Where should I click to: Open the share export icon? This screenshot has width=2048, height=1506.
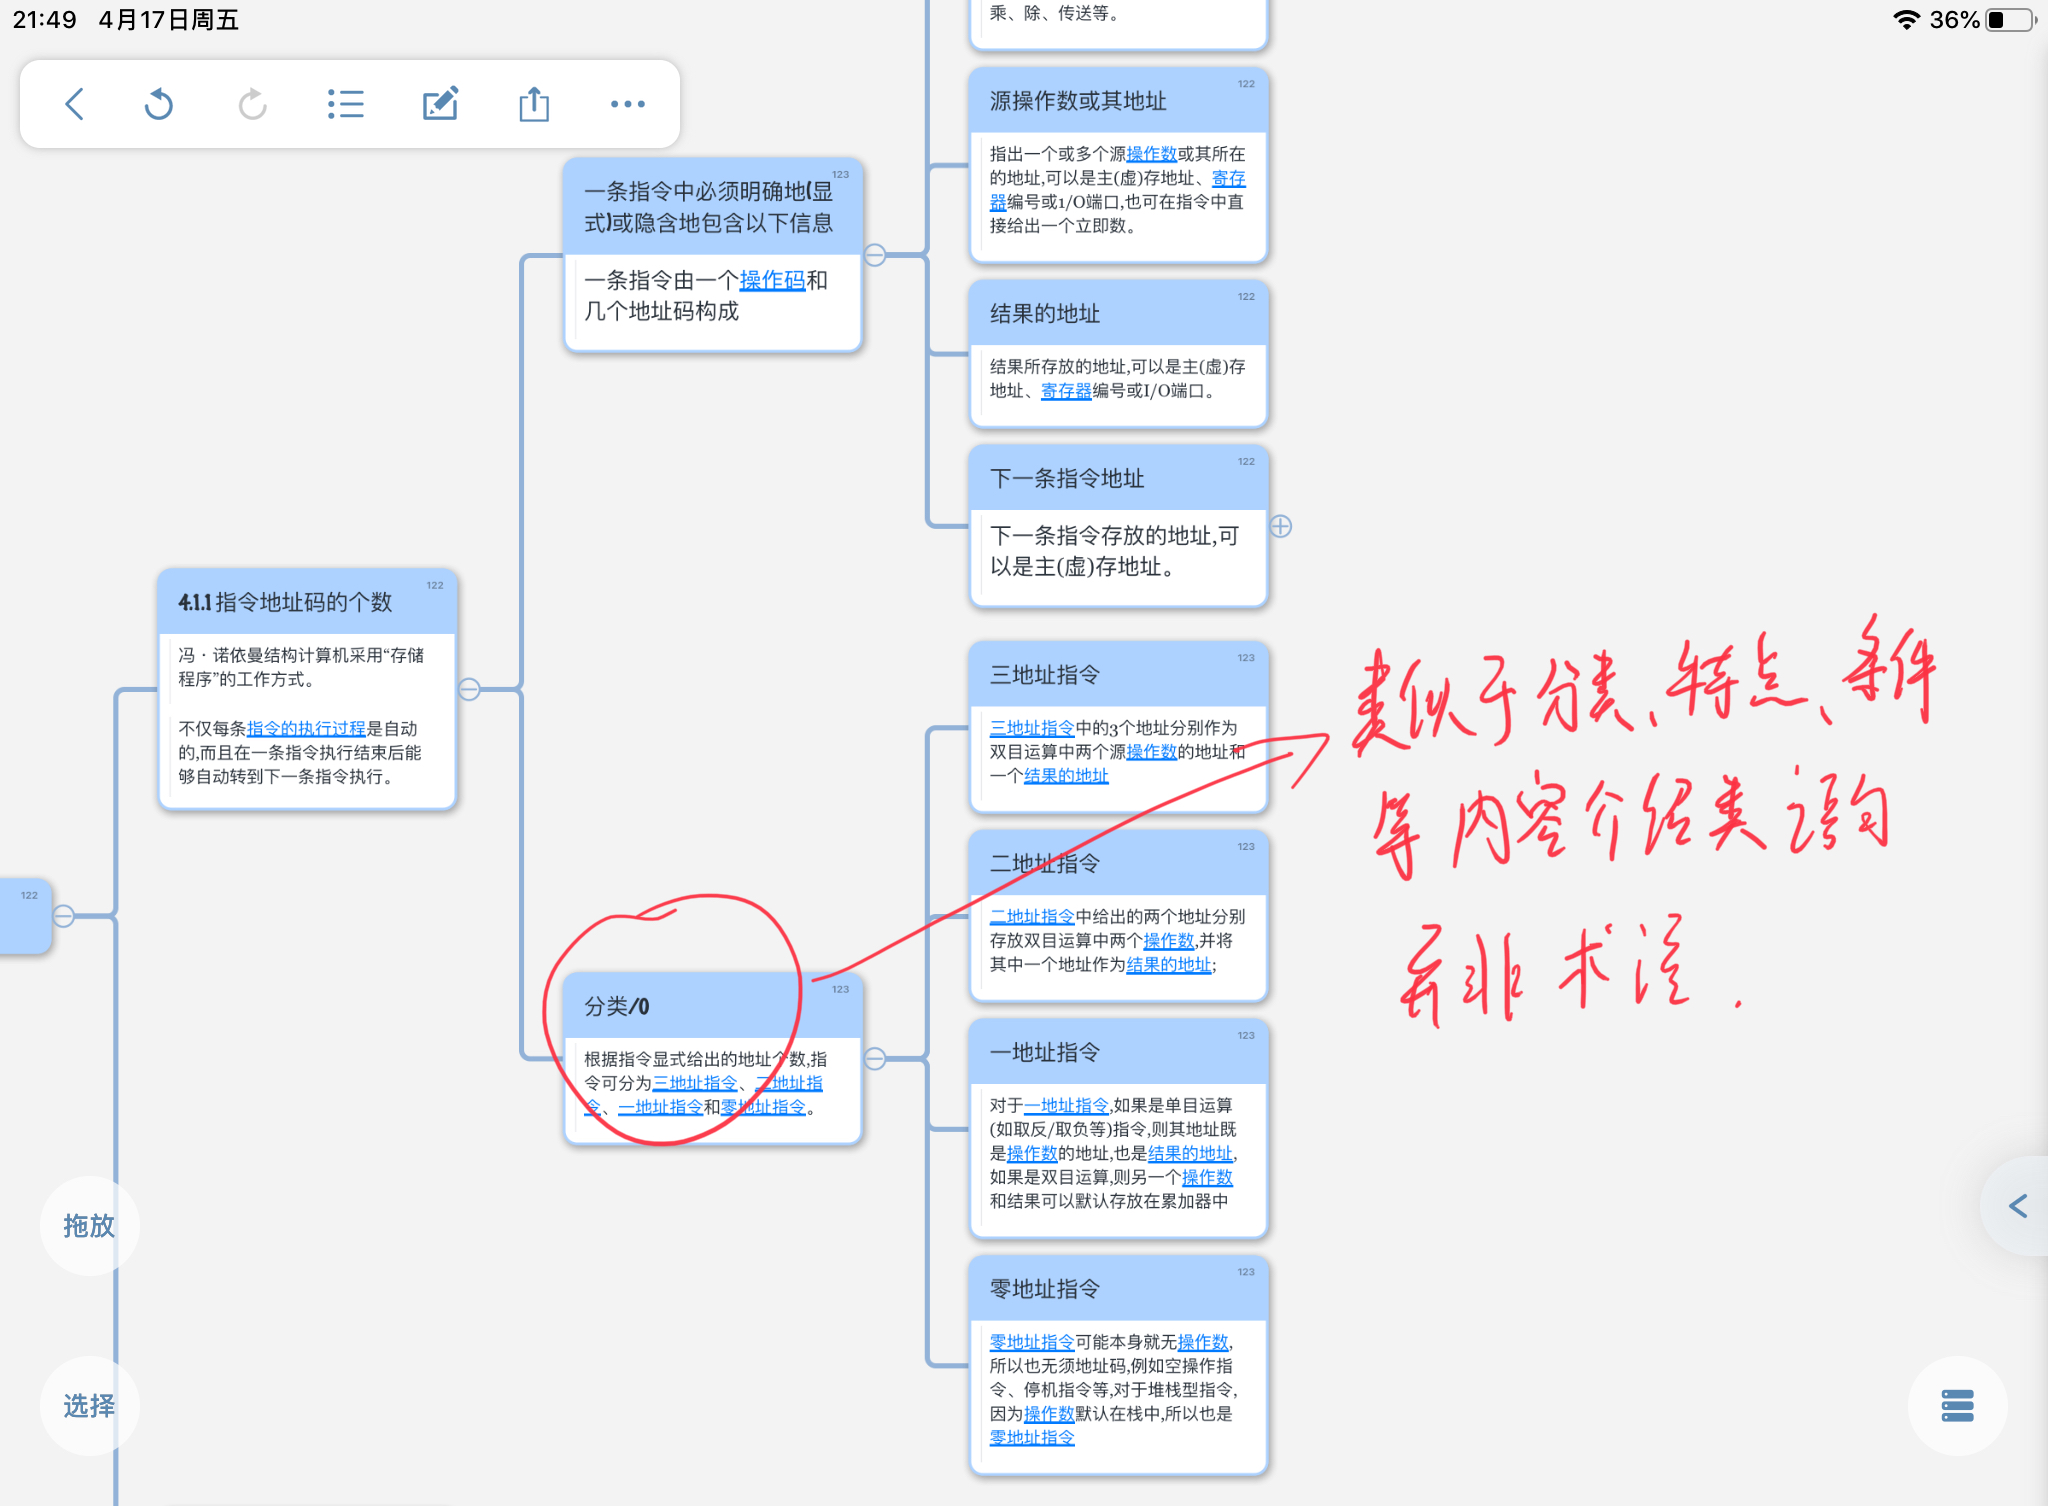pos(534,104)
